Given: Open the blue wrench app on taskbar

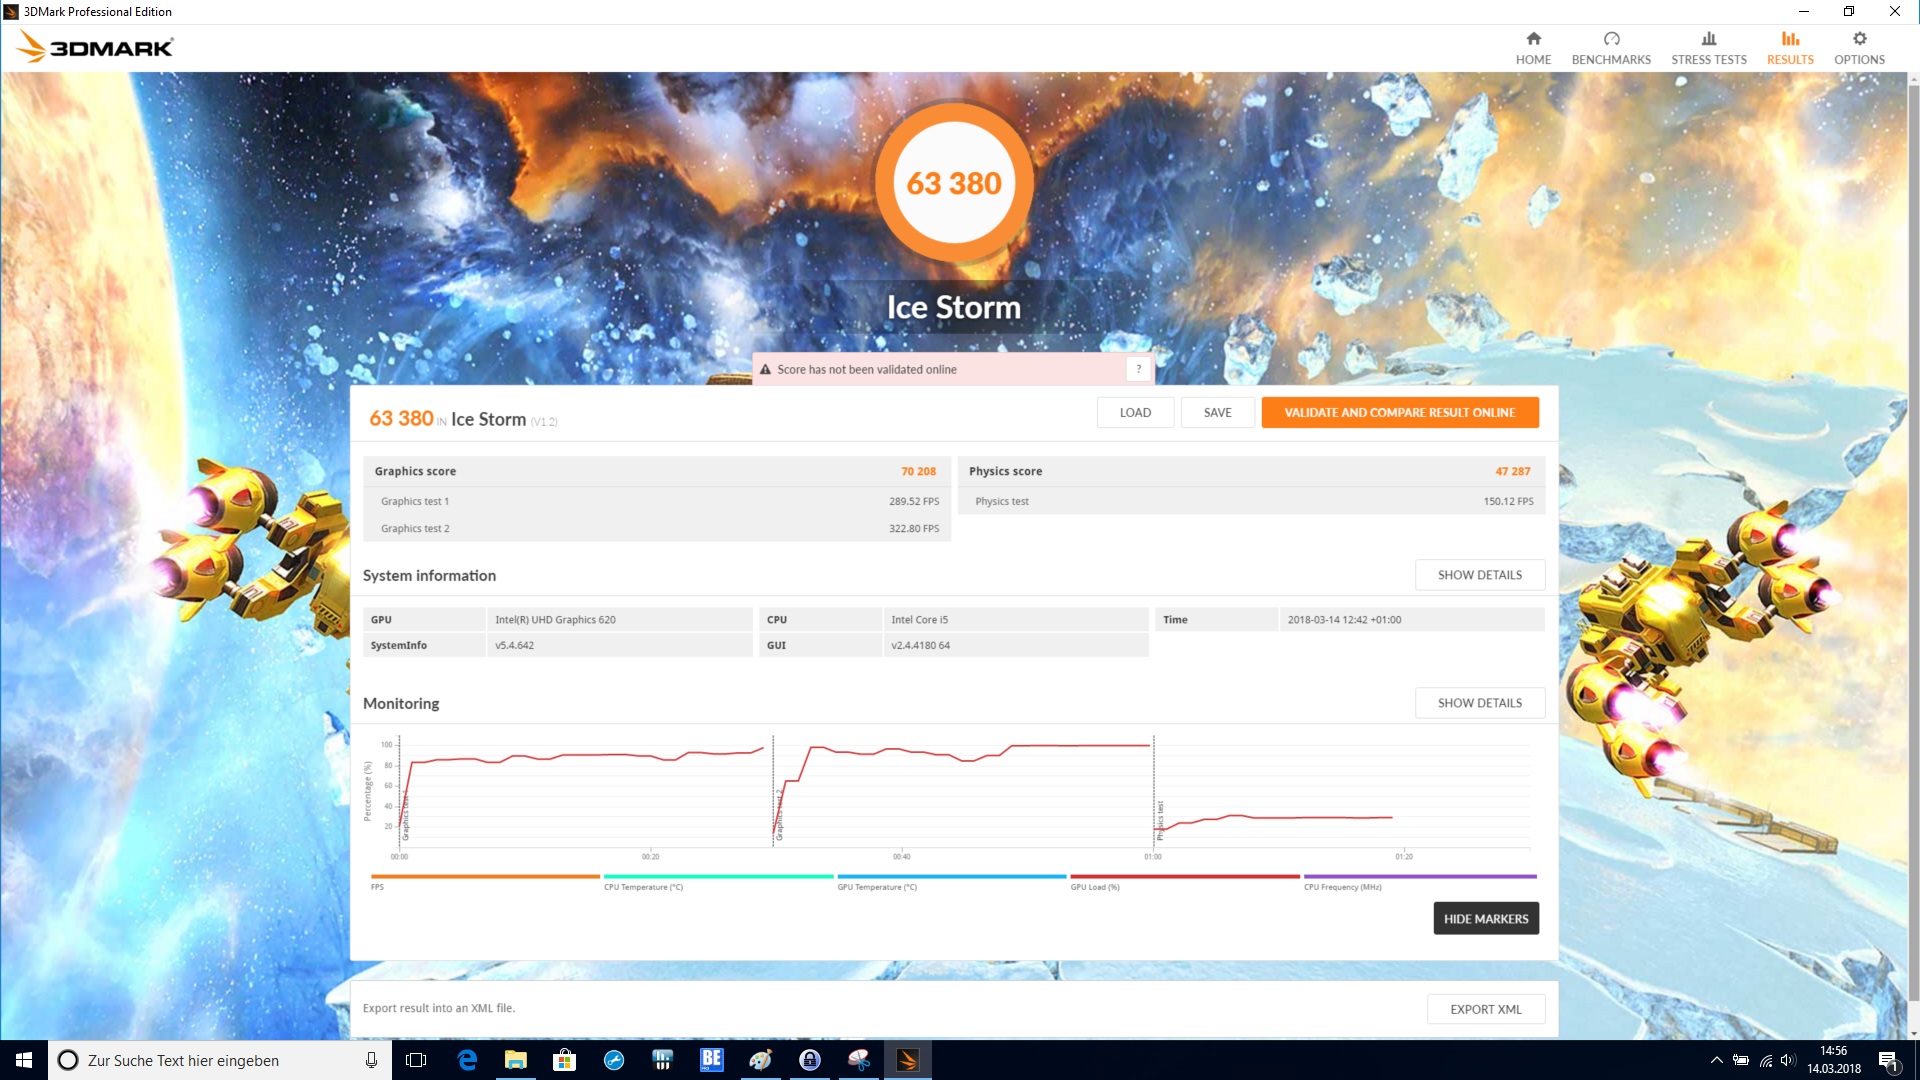Looking at the screenshot, I should (x=614, y=1060).
